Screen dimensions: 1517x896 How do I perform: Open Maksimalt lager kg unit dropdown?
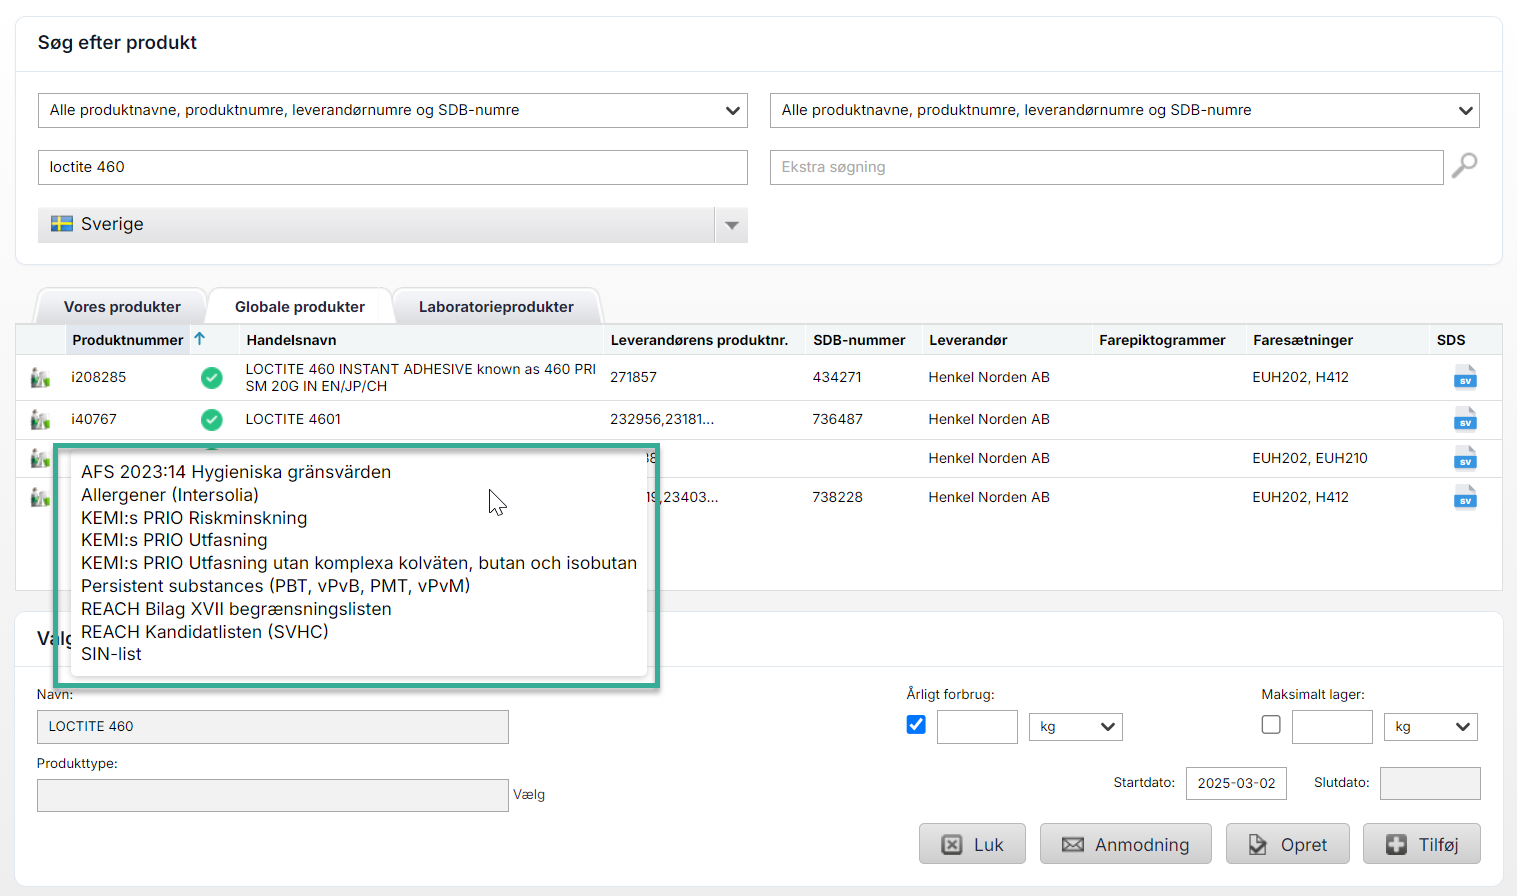[x=1431, y=727]
